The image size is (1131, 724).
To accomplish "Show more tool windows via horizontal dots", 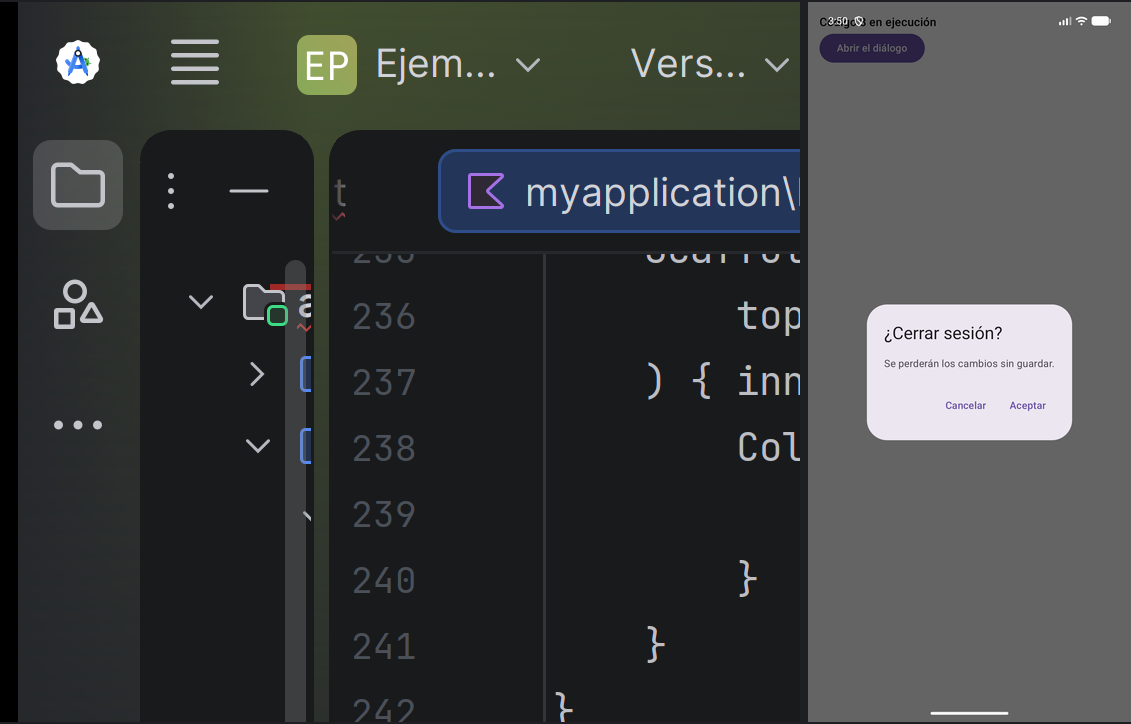I will pyautogui.click(x=78, y=425).
